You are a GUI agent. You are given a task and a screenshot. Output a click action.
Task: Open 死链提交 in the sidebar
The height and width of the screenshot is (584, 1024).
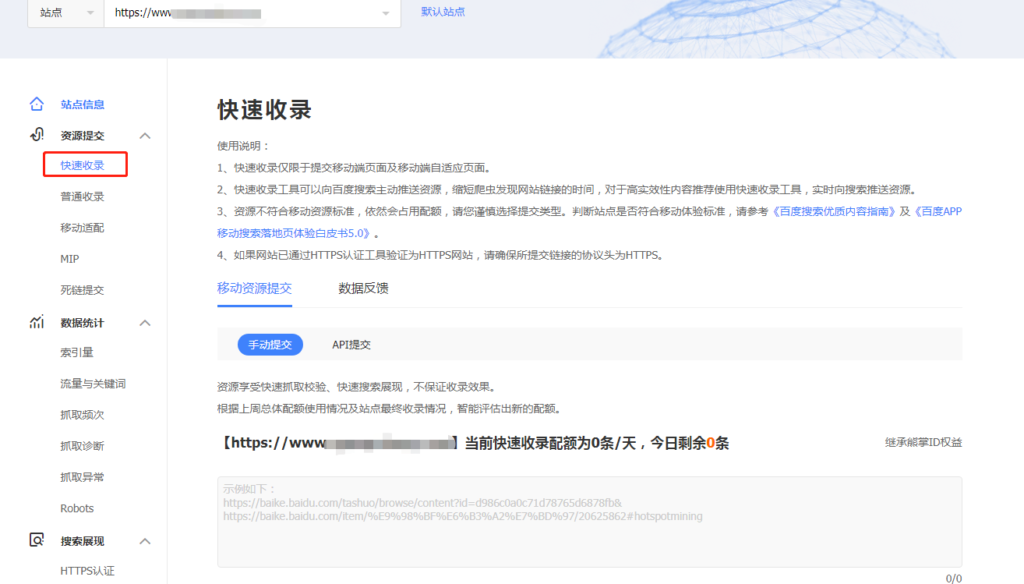tap(82, 290)
